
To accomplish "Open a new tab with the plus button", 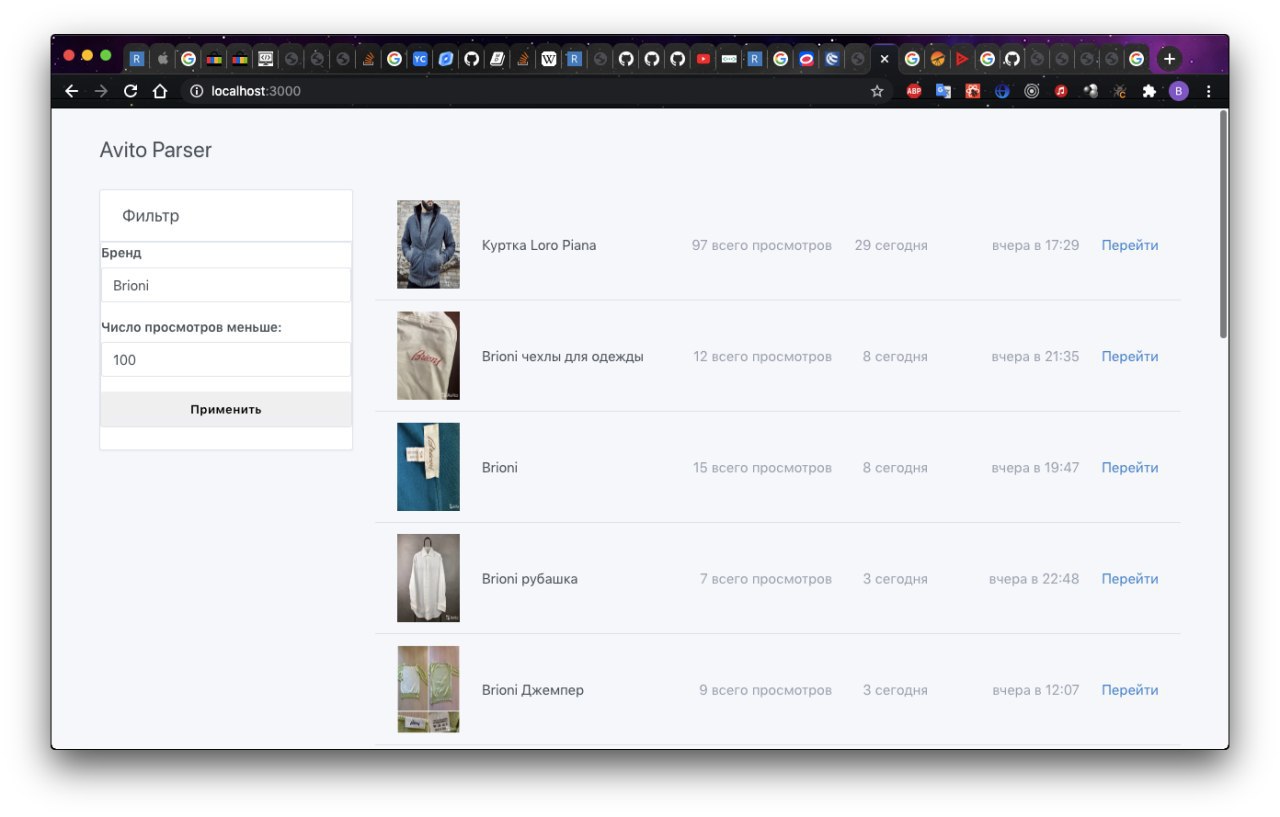I will tap(1169, 58).
